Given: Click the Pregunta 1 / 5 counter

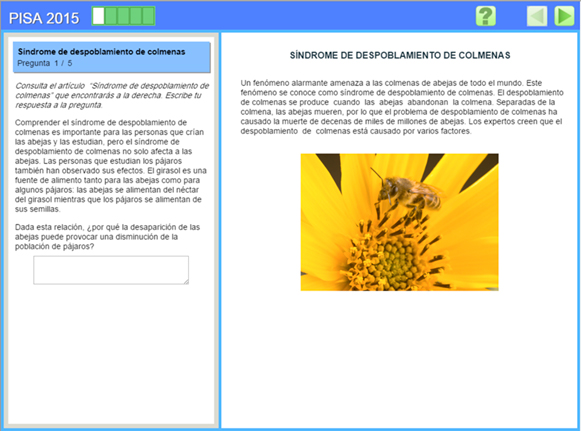Looking at the screenshot, I should click(45, 63).
